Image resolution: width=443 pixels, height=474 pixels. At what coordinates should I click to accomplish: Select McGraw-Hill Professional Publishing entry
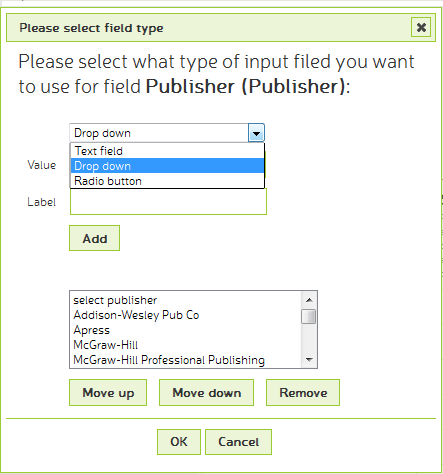point(186,360)
